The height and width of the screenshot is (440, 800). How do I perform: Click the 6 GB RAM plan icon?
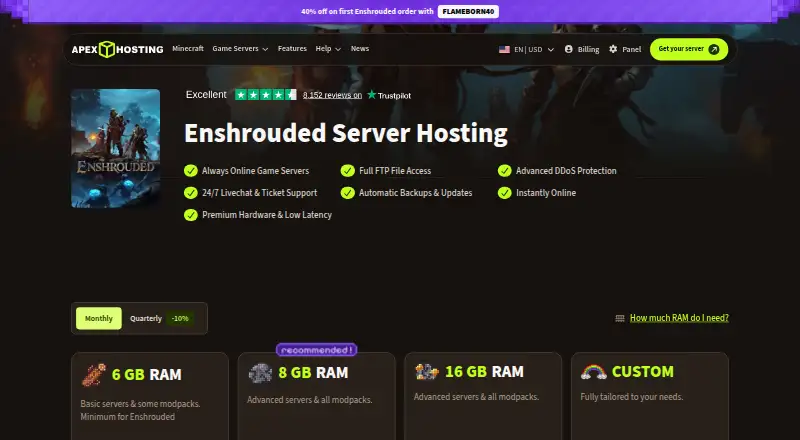[x=94, y=375]
